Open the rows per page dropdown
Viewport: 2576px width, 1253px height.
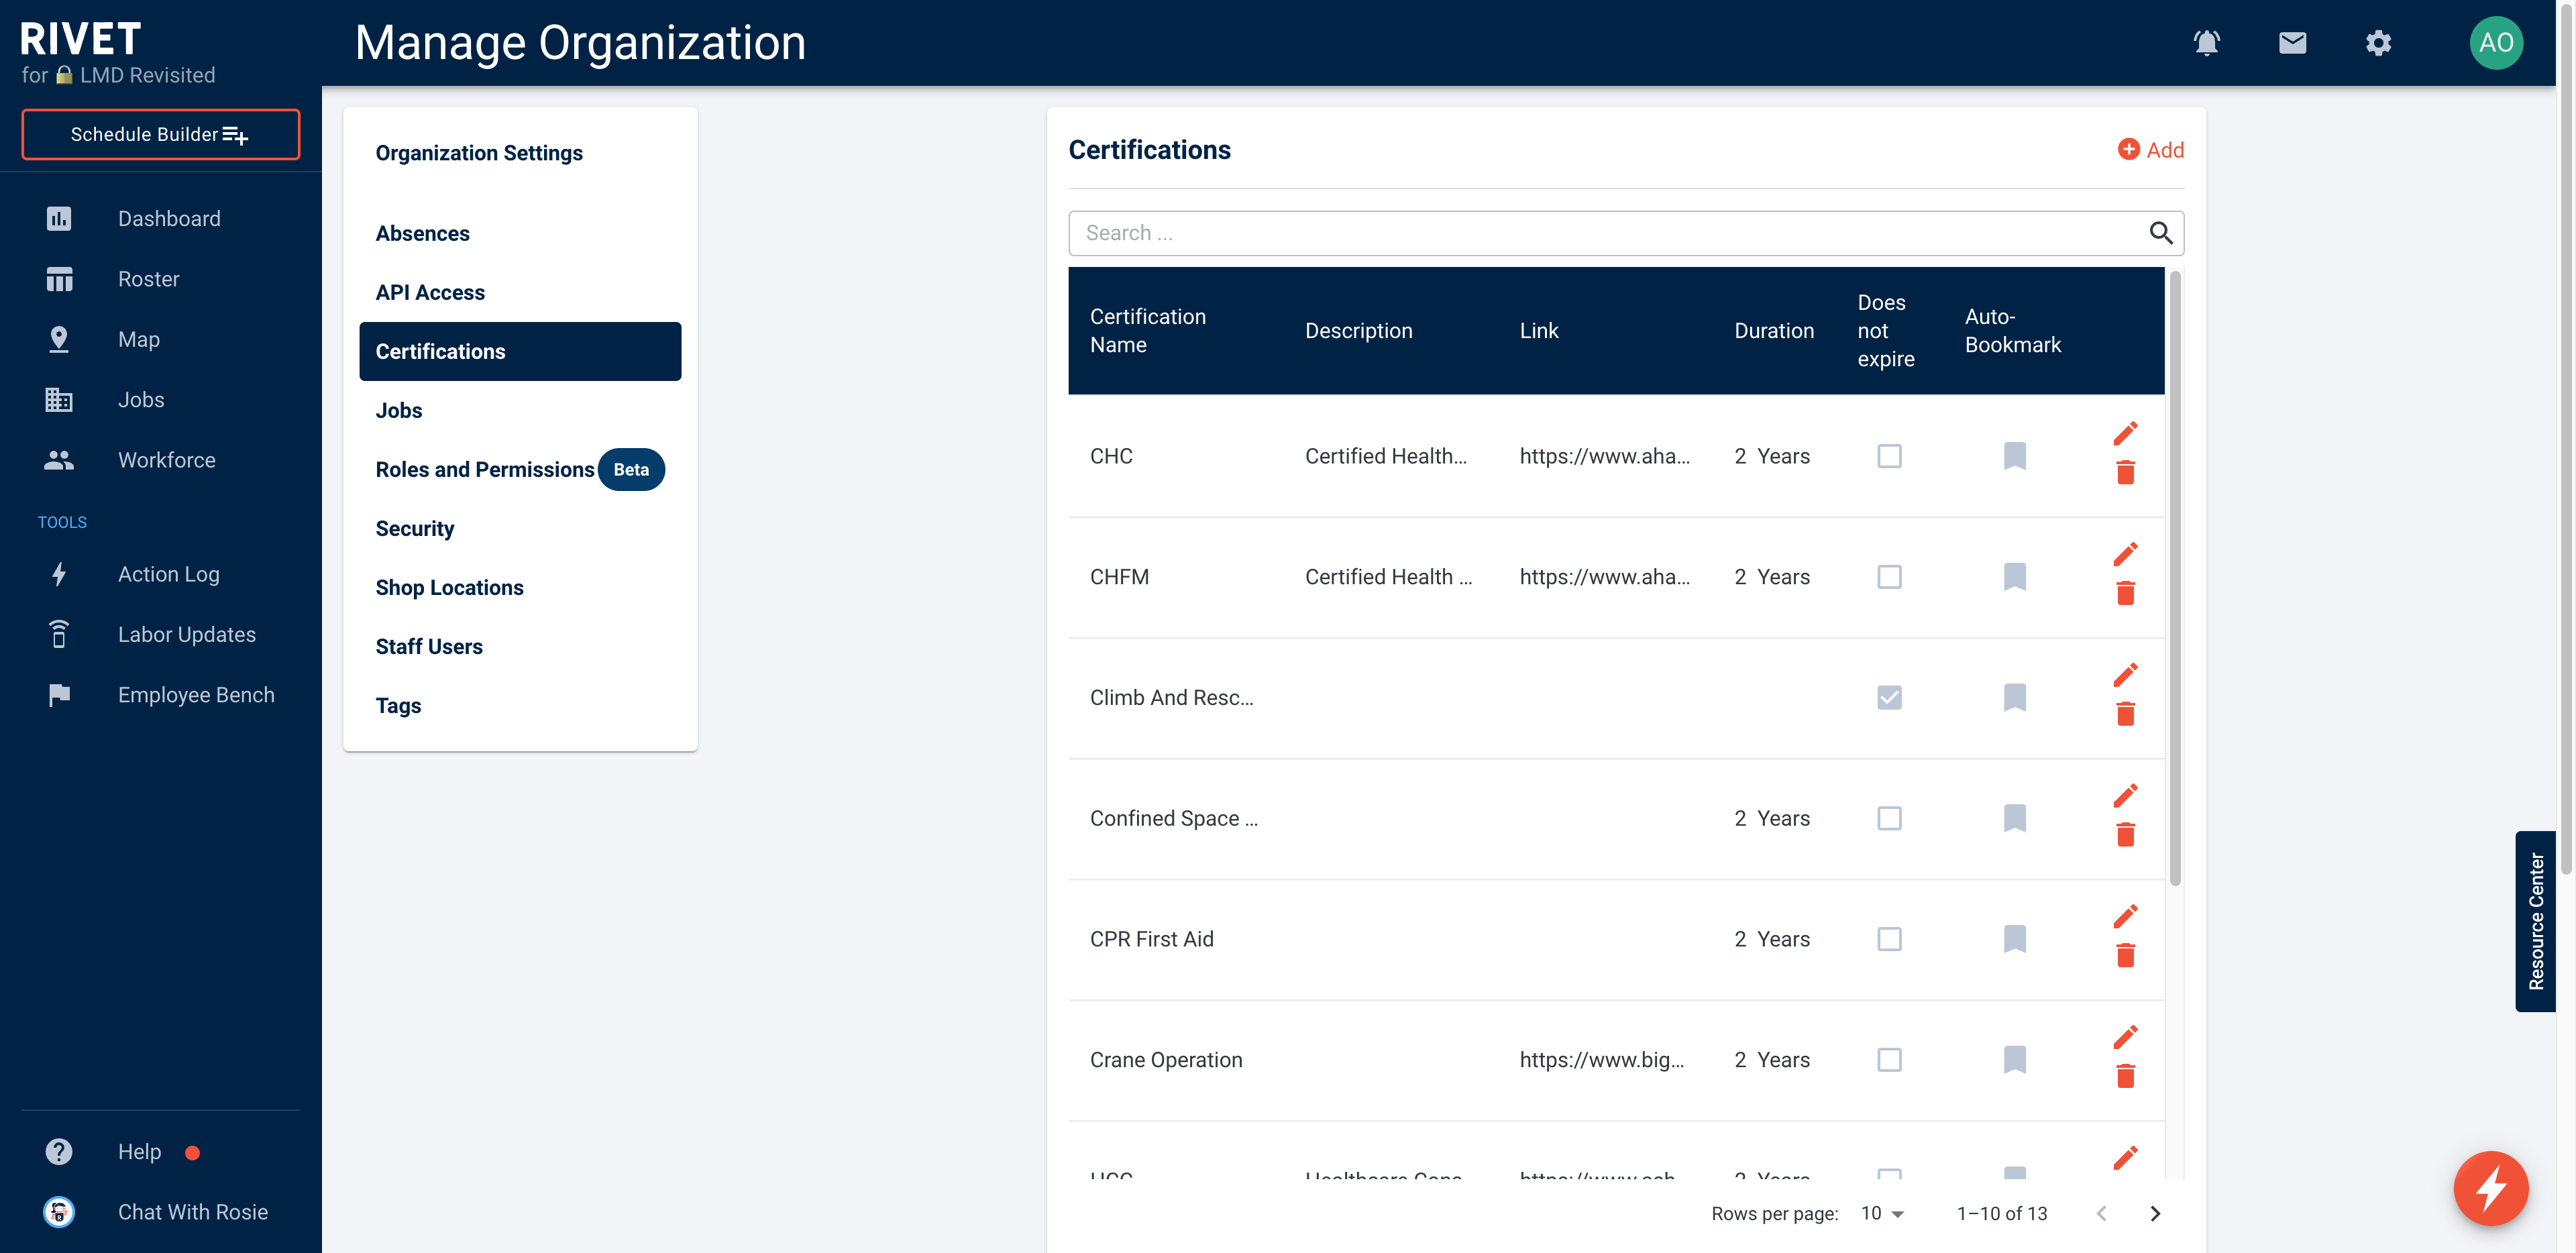point(1882,1213)
